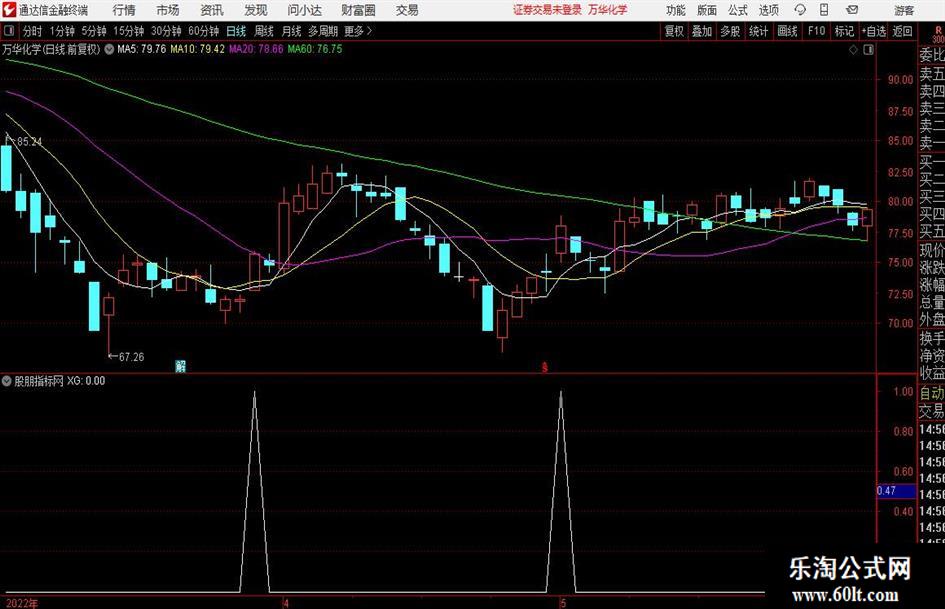Viewport: 945px width, 609px height.
Task: Open the 交易 menu
Action: click(407, 10)
